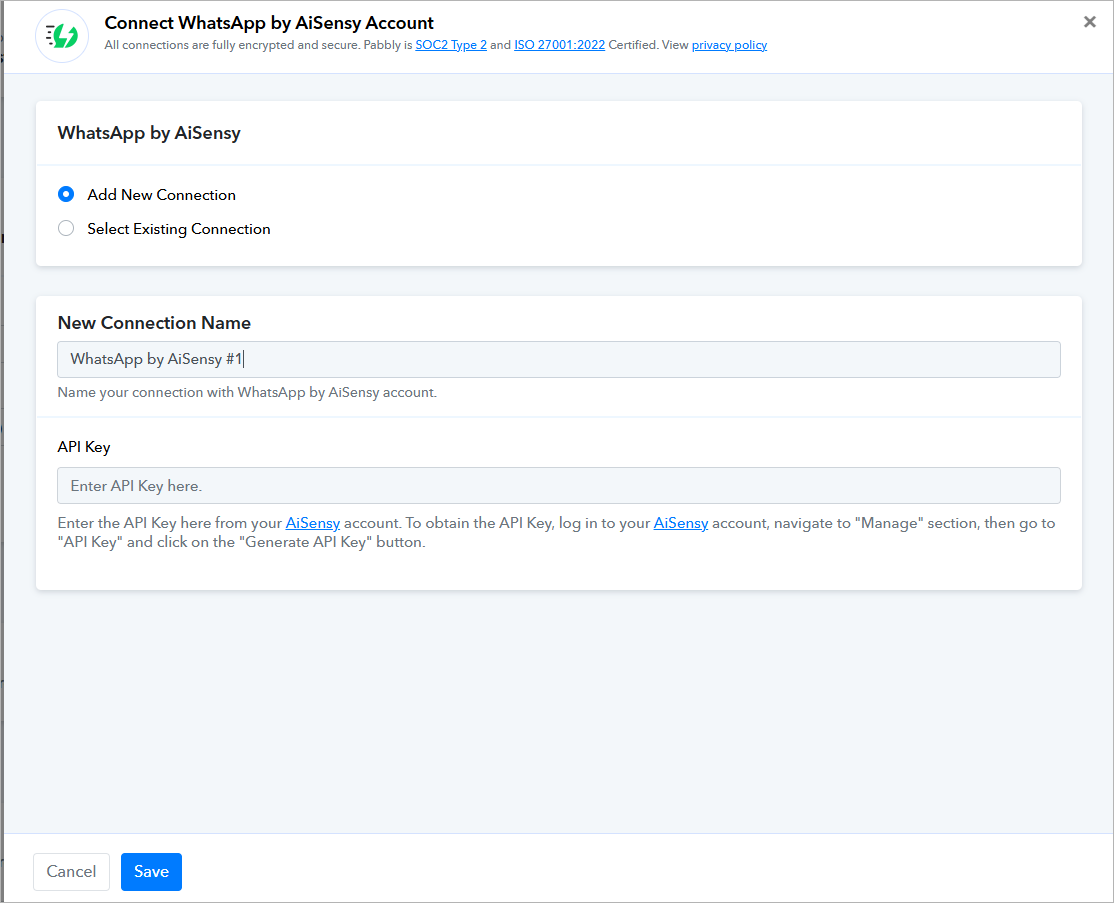Focus the API Key input field

point(558,485)
